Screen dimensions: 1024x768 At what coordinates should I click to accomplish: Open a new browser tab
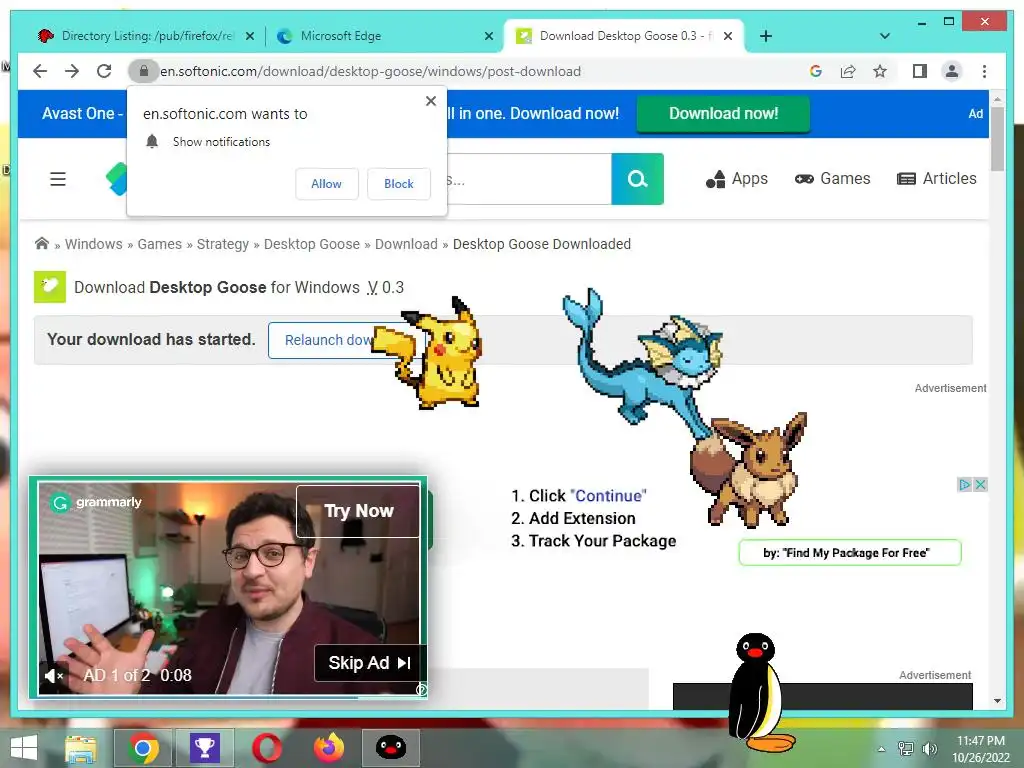point(765,36)
